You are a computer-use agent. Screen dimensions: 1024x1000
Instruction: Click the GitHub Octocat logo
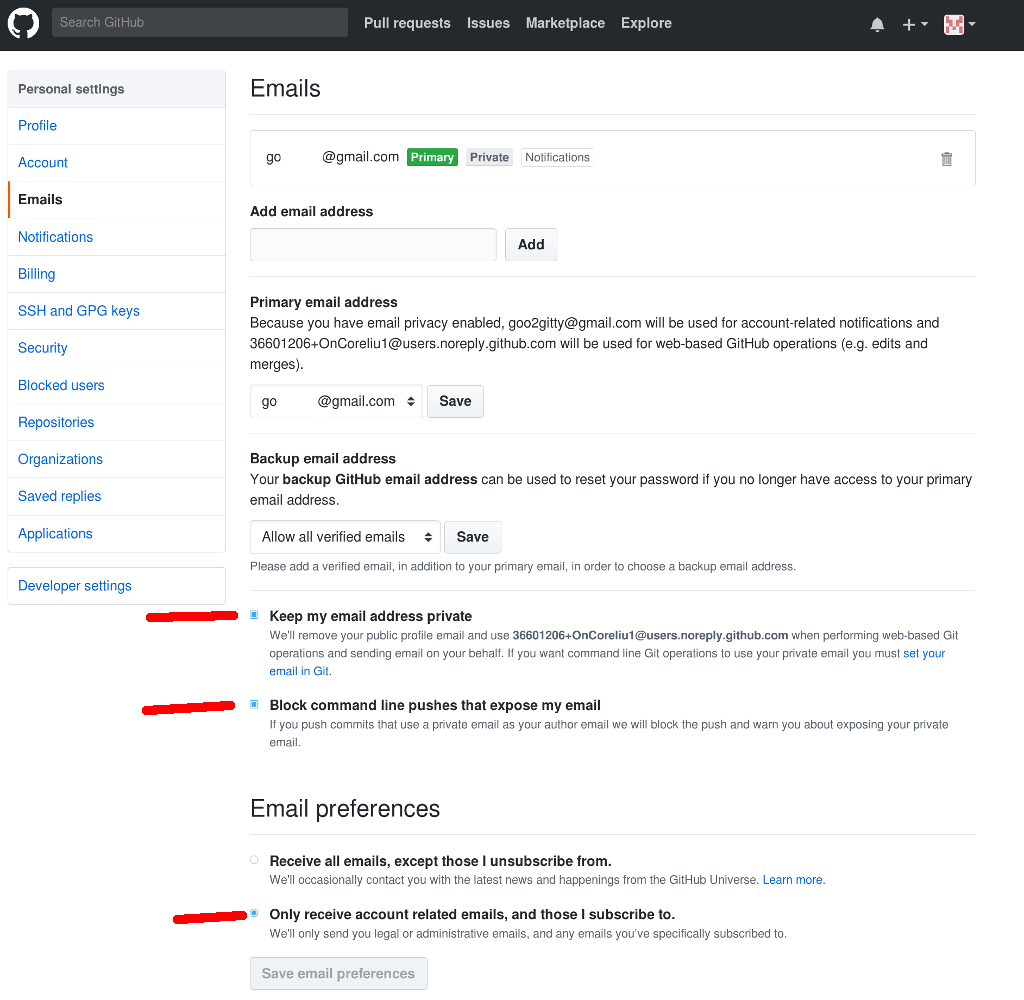[x=23, y=23]
